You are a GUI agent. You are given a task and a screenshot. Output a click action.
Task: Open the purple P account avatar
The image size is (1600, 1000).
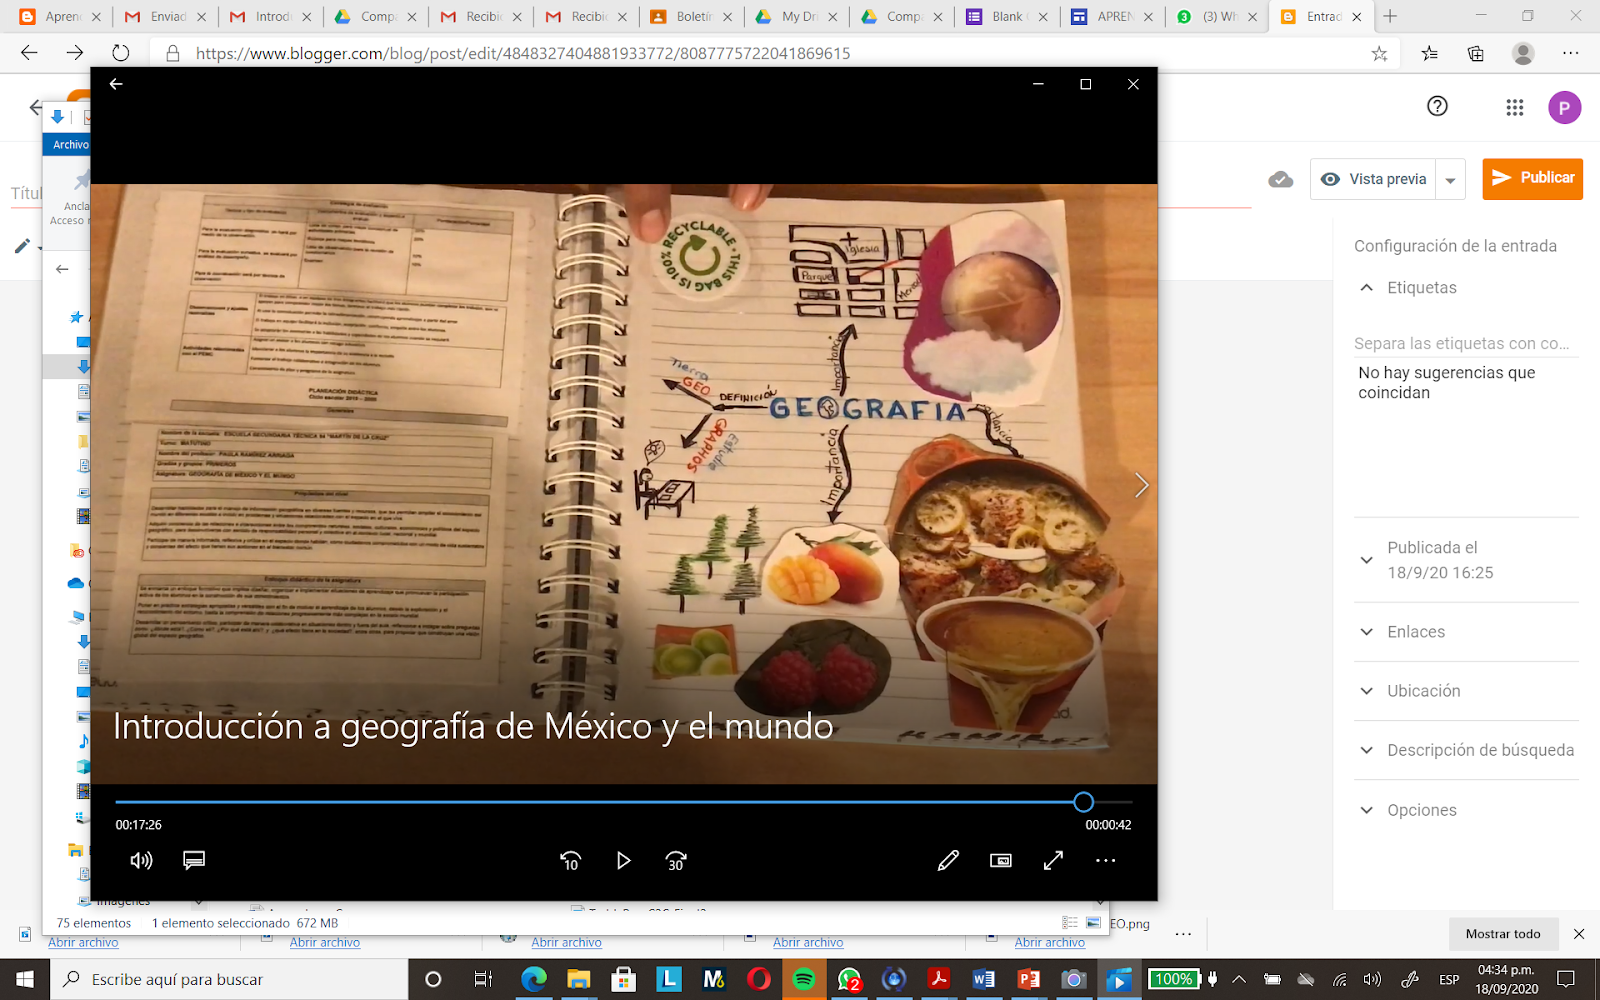click(x=1564, y=107)
